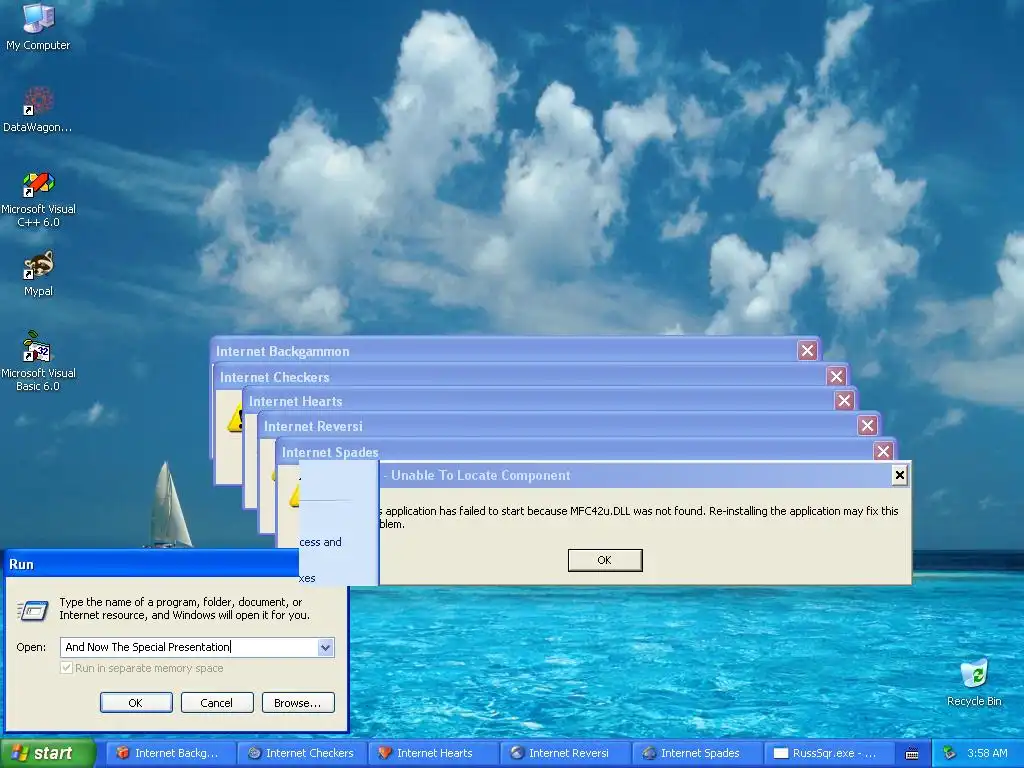The image size is (1024, 768).
Task: Close the Internet Checkers window
Action: [837, 376]
